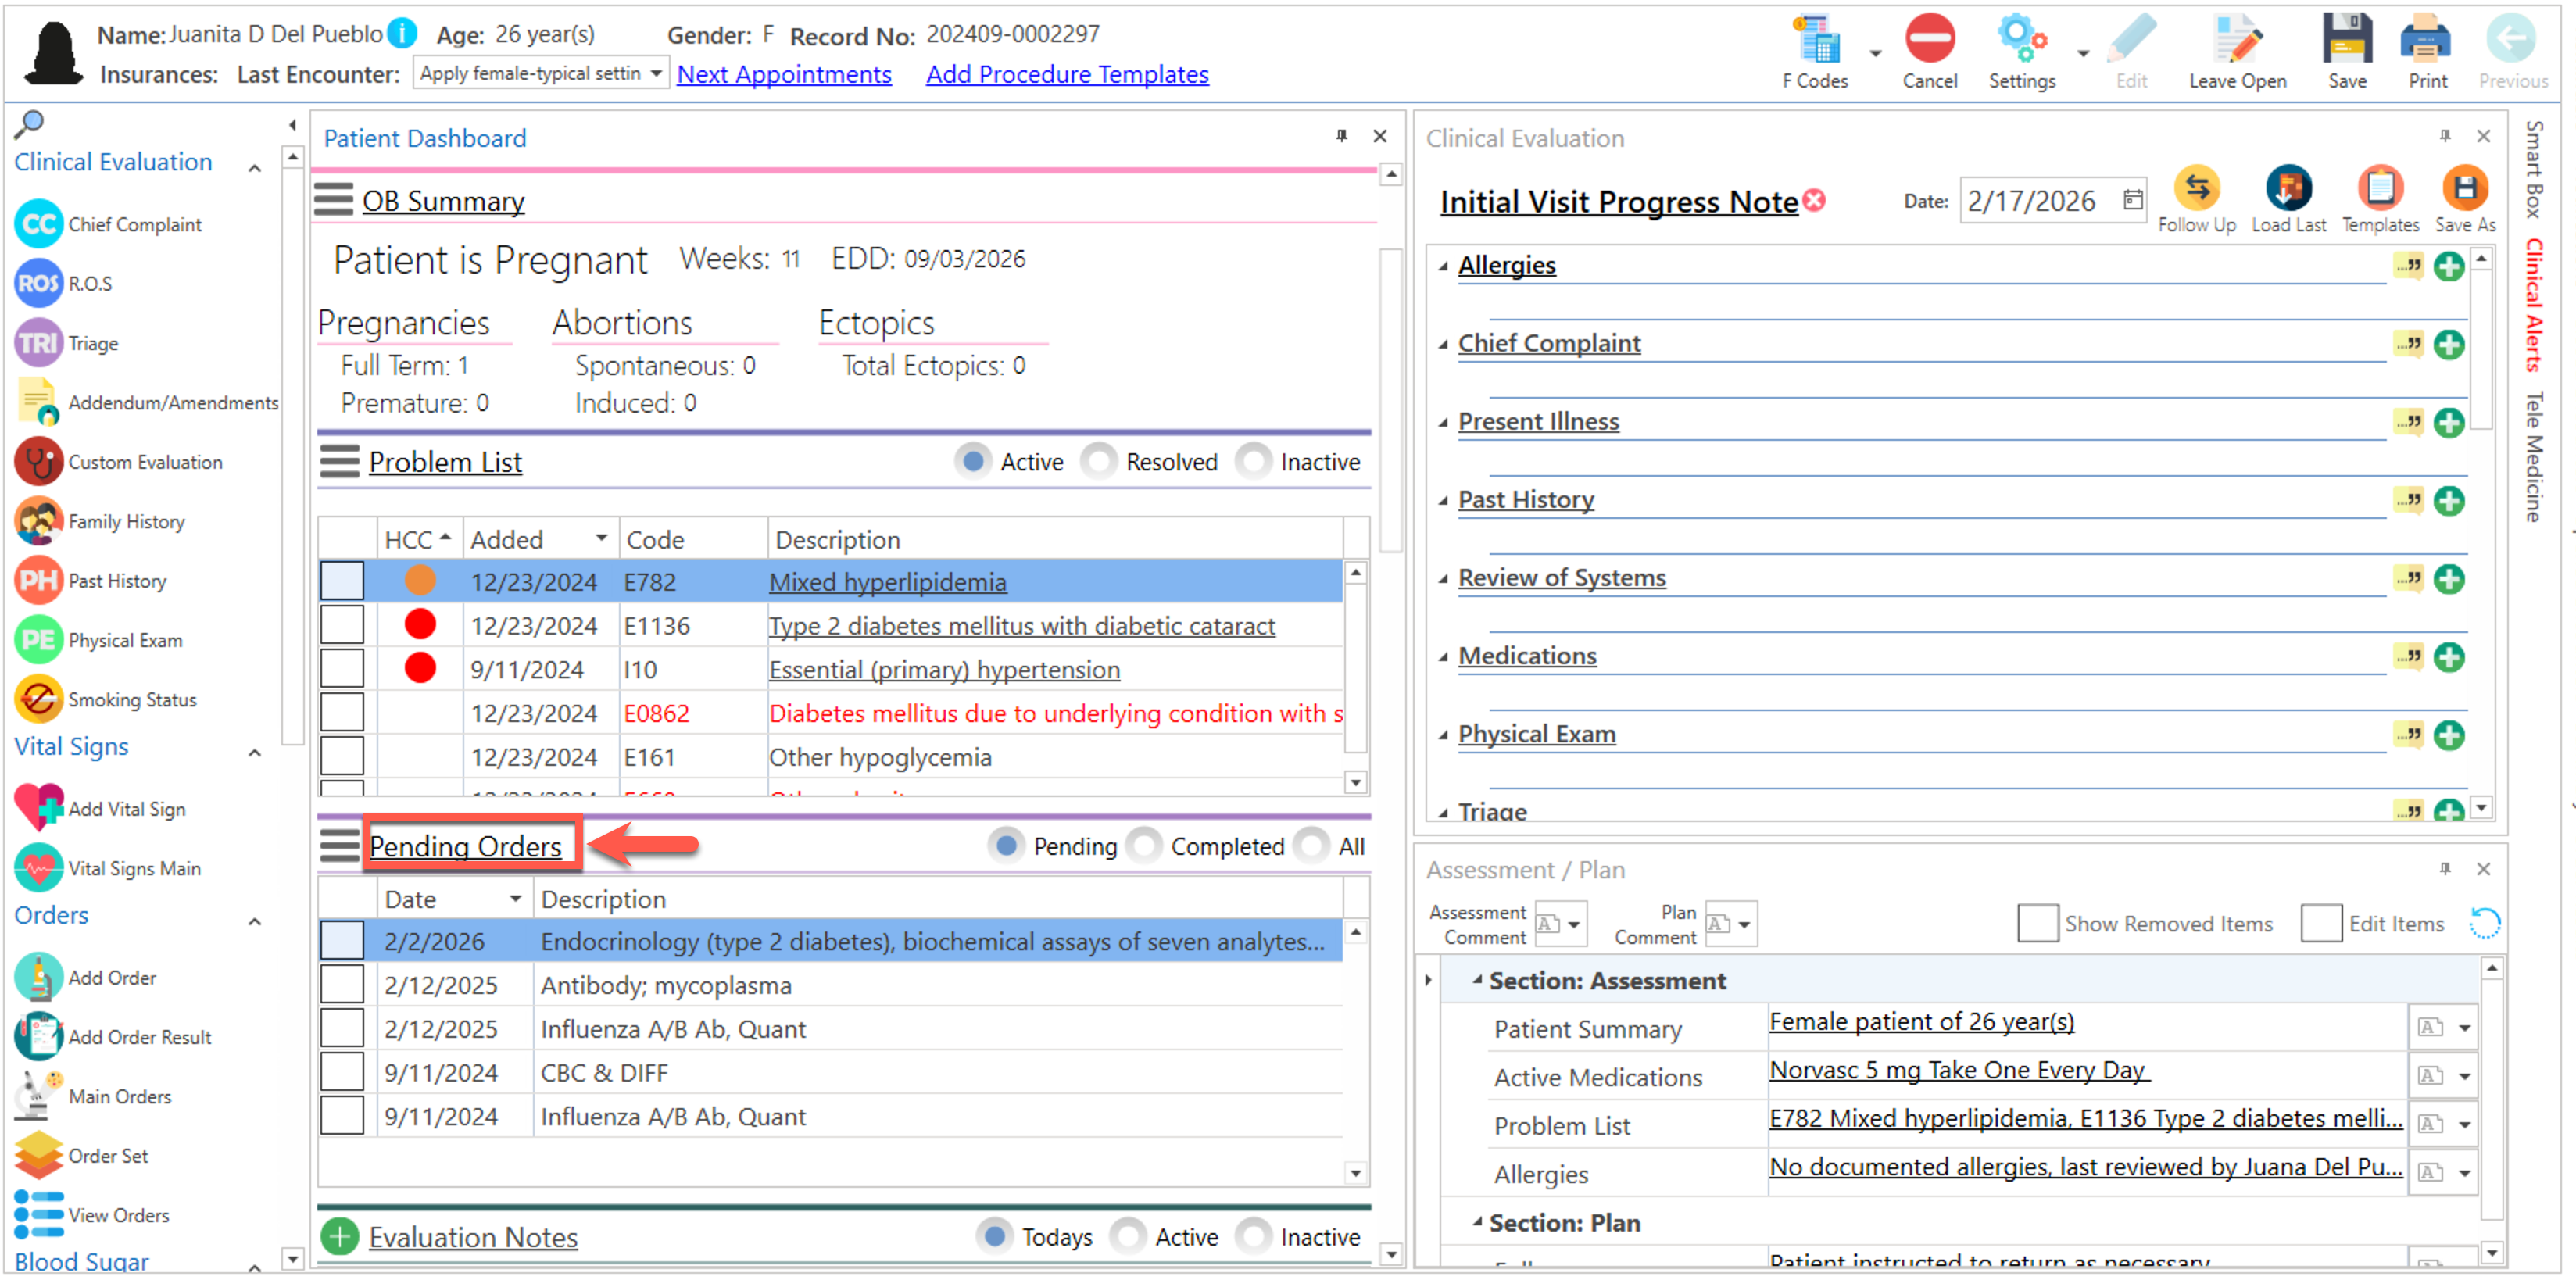Open Assessment Comment dropdown
Viewport: 2576px width, 1280px height.
pyautogui.click(x=1574, y=925)
